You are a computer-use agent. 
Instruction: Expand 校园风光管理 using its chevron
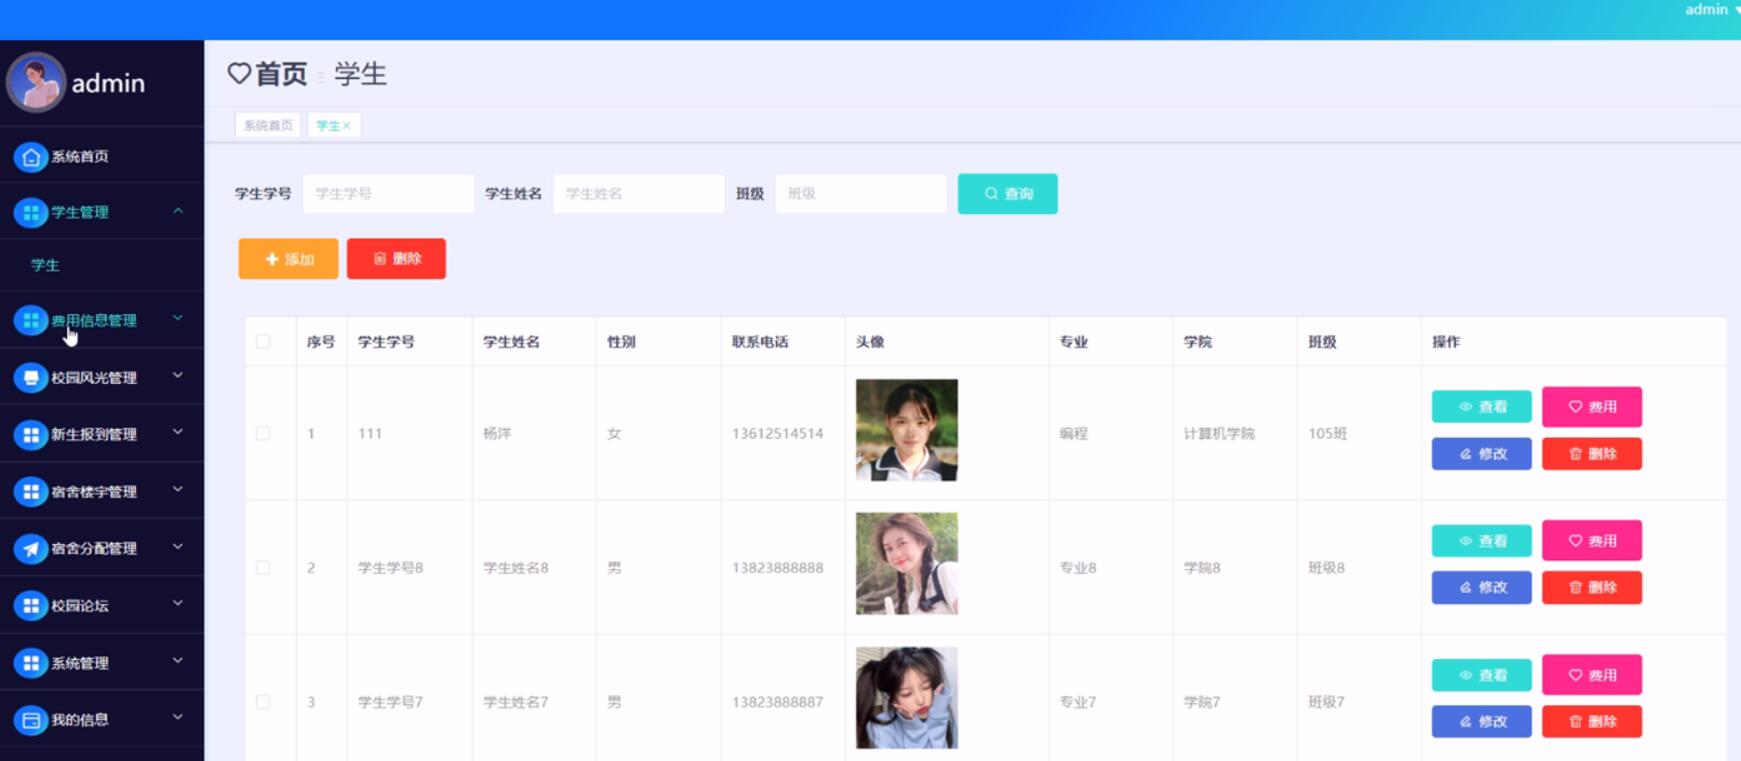[x=178, y=375]
